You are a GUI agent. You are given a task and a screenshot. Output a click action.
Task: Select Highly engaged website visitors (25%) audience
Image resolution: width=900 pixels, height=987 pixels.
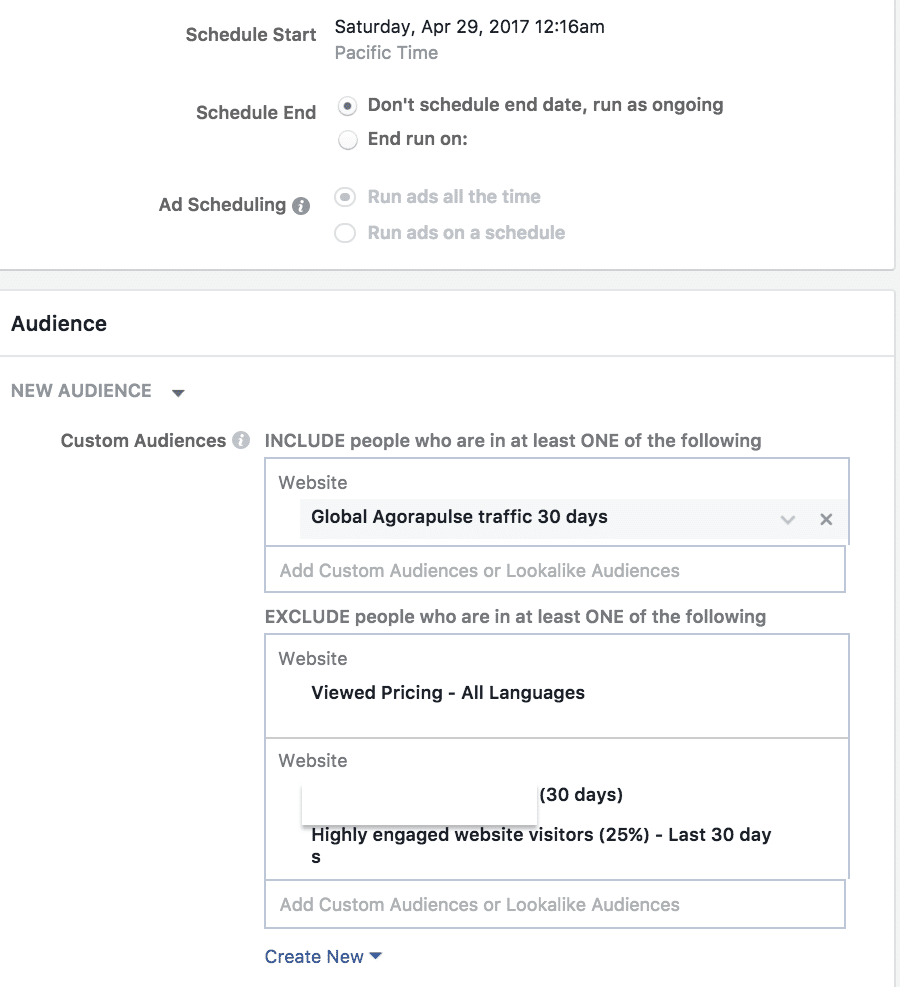[x=541, y=845]
